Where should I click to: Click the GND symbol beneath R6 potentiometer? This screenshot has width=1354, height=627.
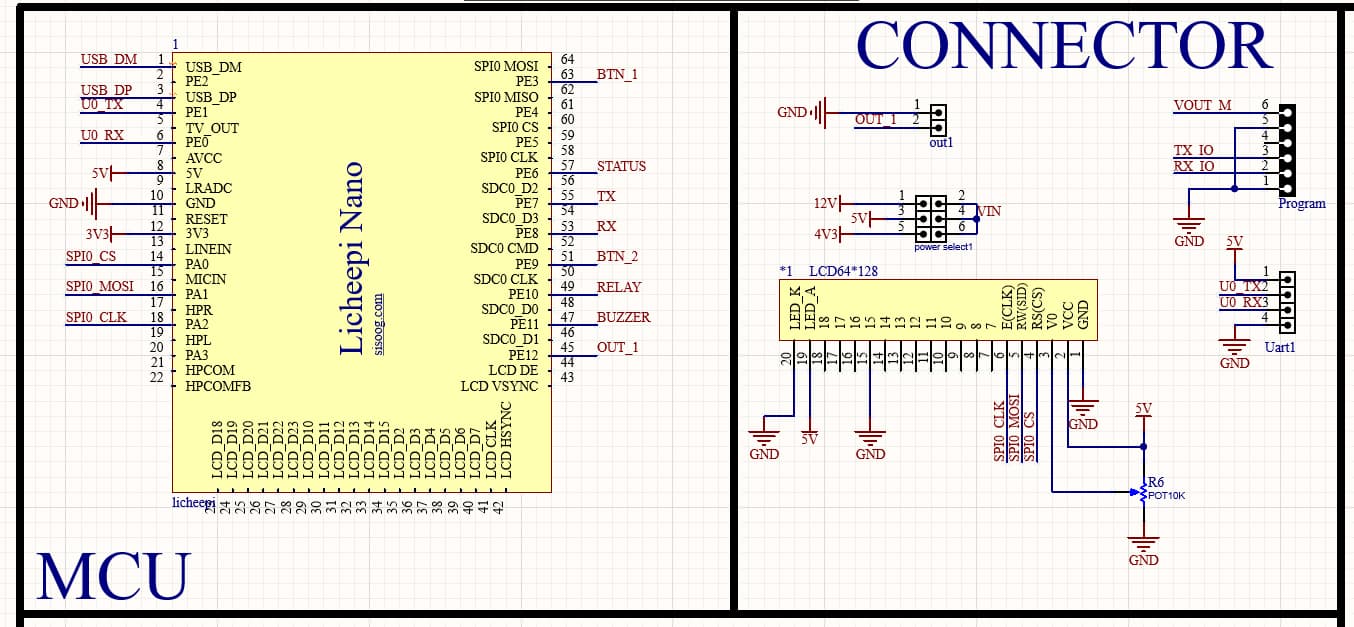(1144, 548)
